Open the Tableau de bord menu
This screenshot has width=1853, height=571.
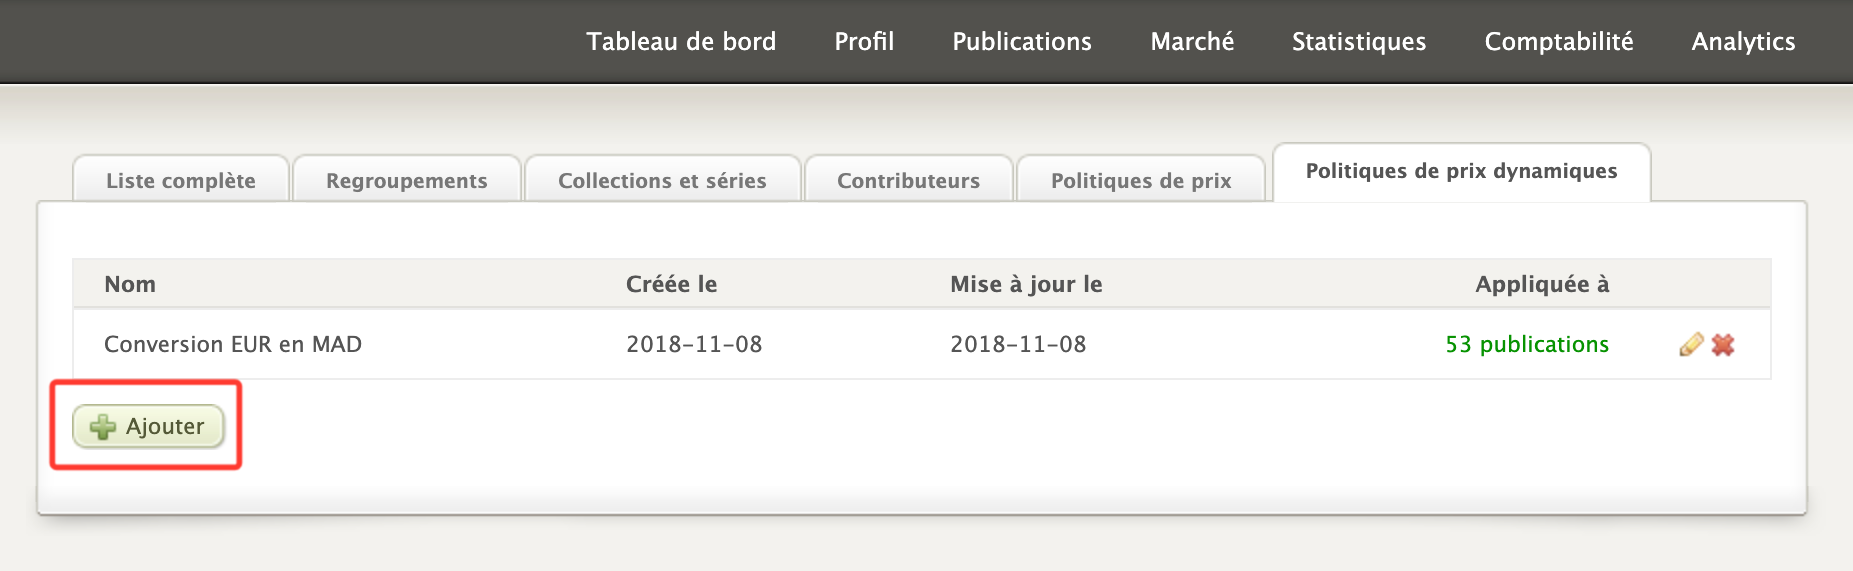pos(681,42)
